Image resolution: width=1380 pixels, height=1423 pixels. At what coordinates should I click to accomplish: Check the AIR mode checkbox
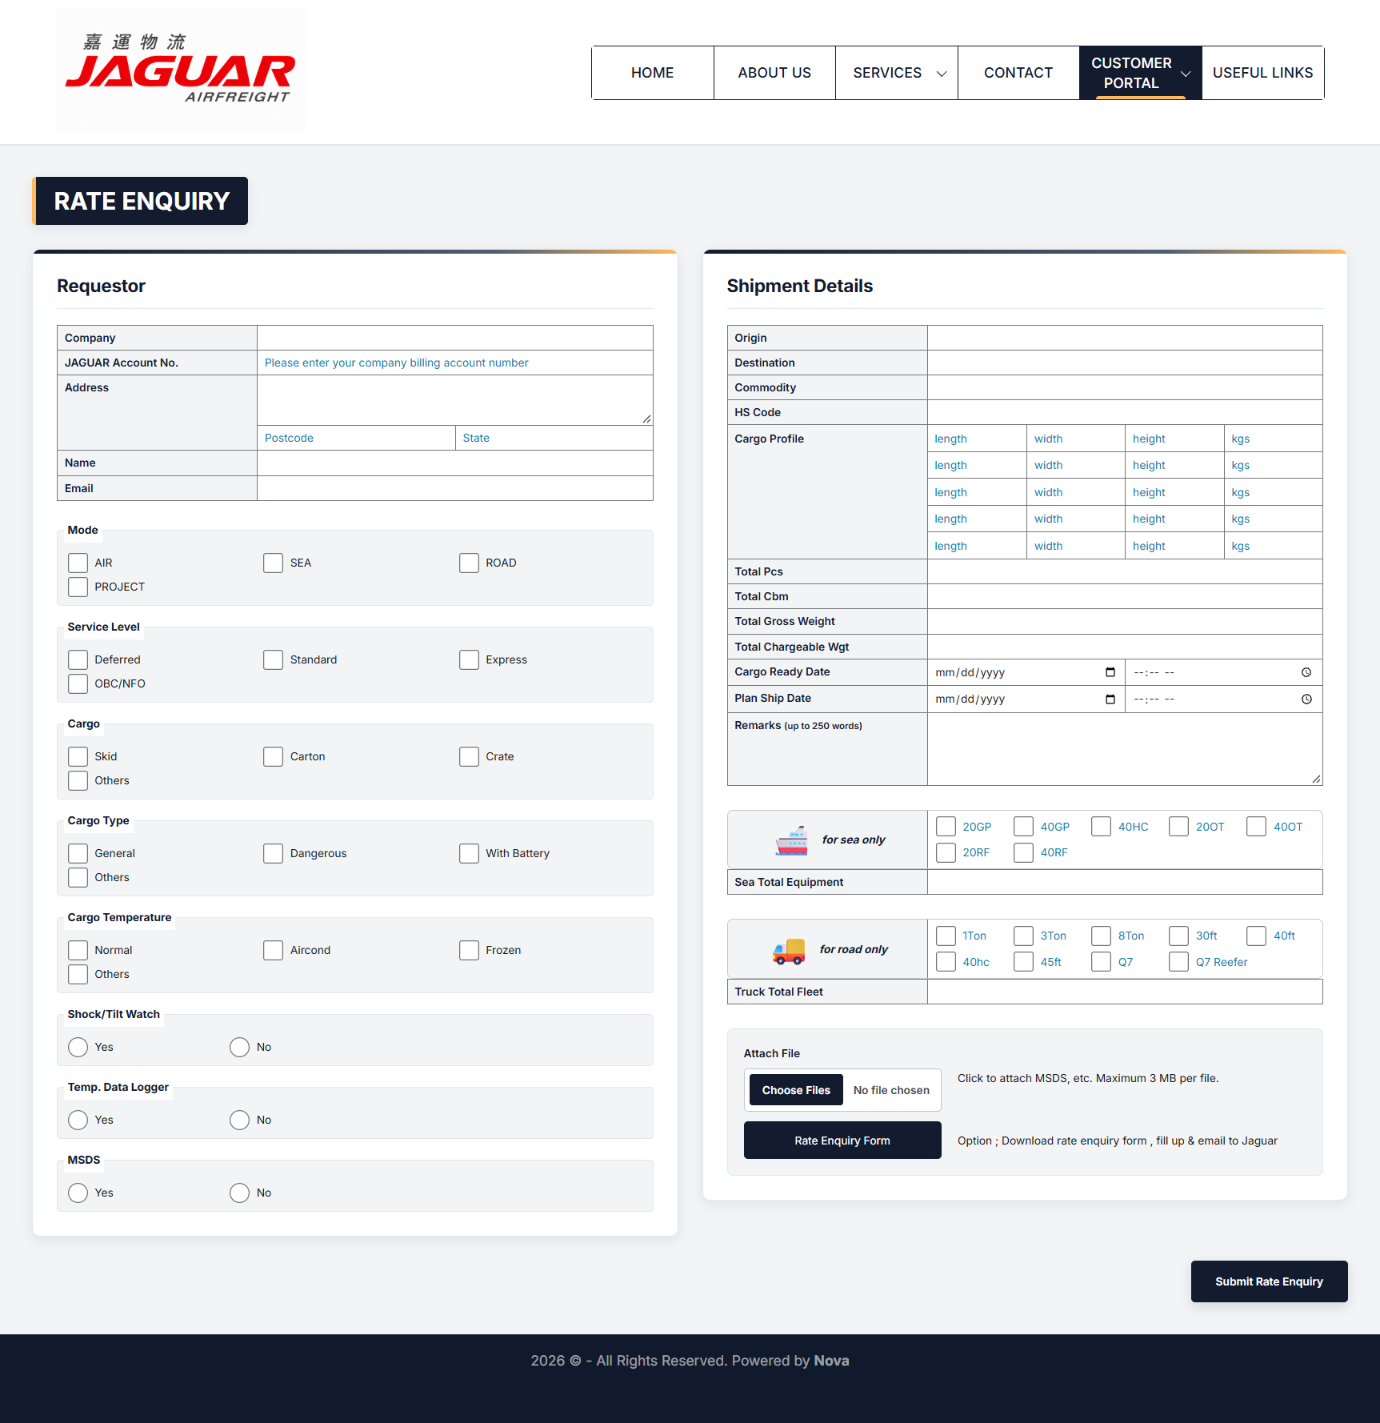(x=78, y=563)
